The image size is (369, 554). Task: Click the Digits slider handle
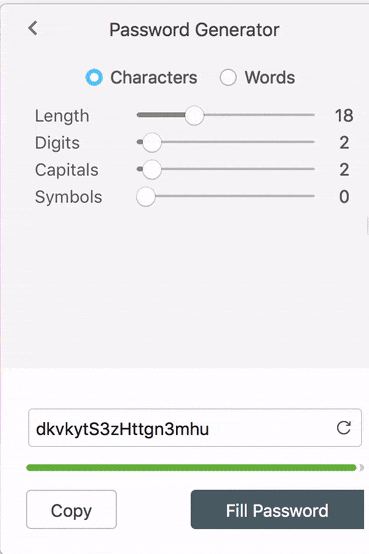coord(152,142)
